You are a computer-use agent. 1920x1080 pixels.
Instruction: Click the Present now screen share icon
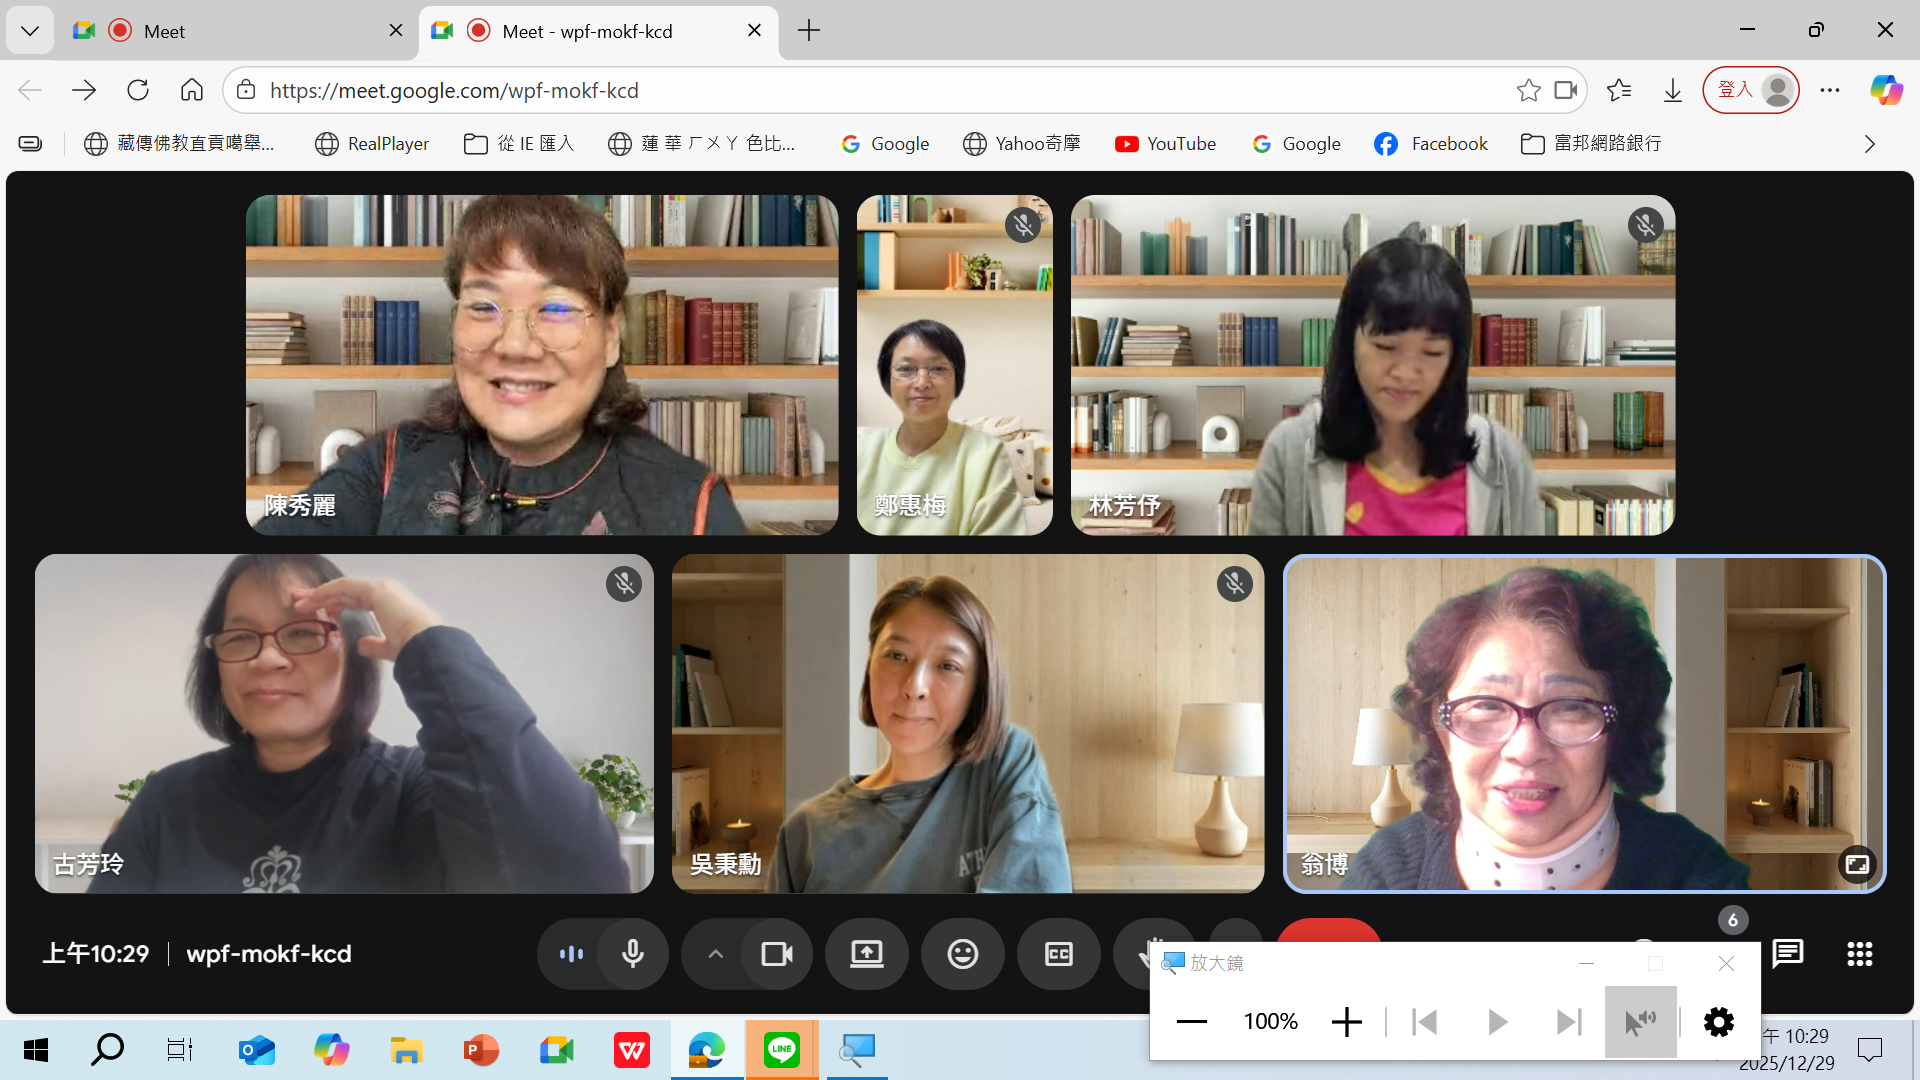[x=866, y=954]
